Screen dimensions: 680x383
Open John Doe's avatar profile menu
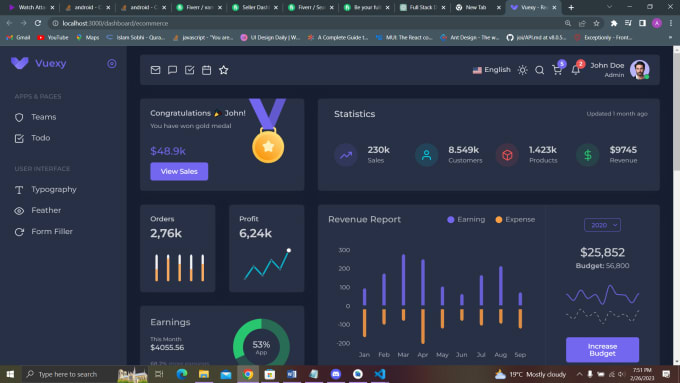(x=640, y=69)
